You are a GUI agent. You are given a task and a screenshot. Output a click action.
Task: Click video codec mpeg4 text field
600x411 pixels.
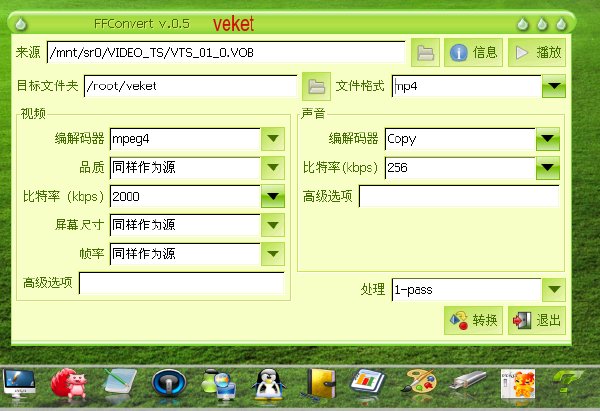(x=185, y=139)
